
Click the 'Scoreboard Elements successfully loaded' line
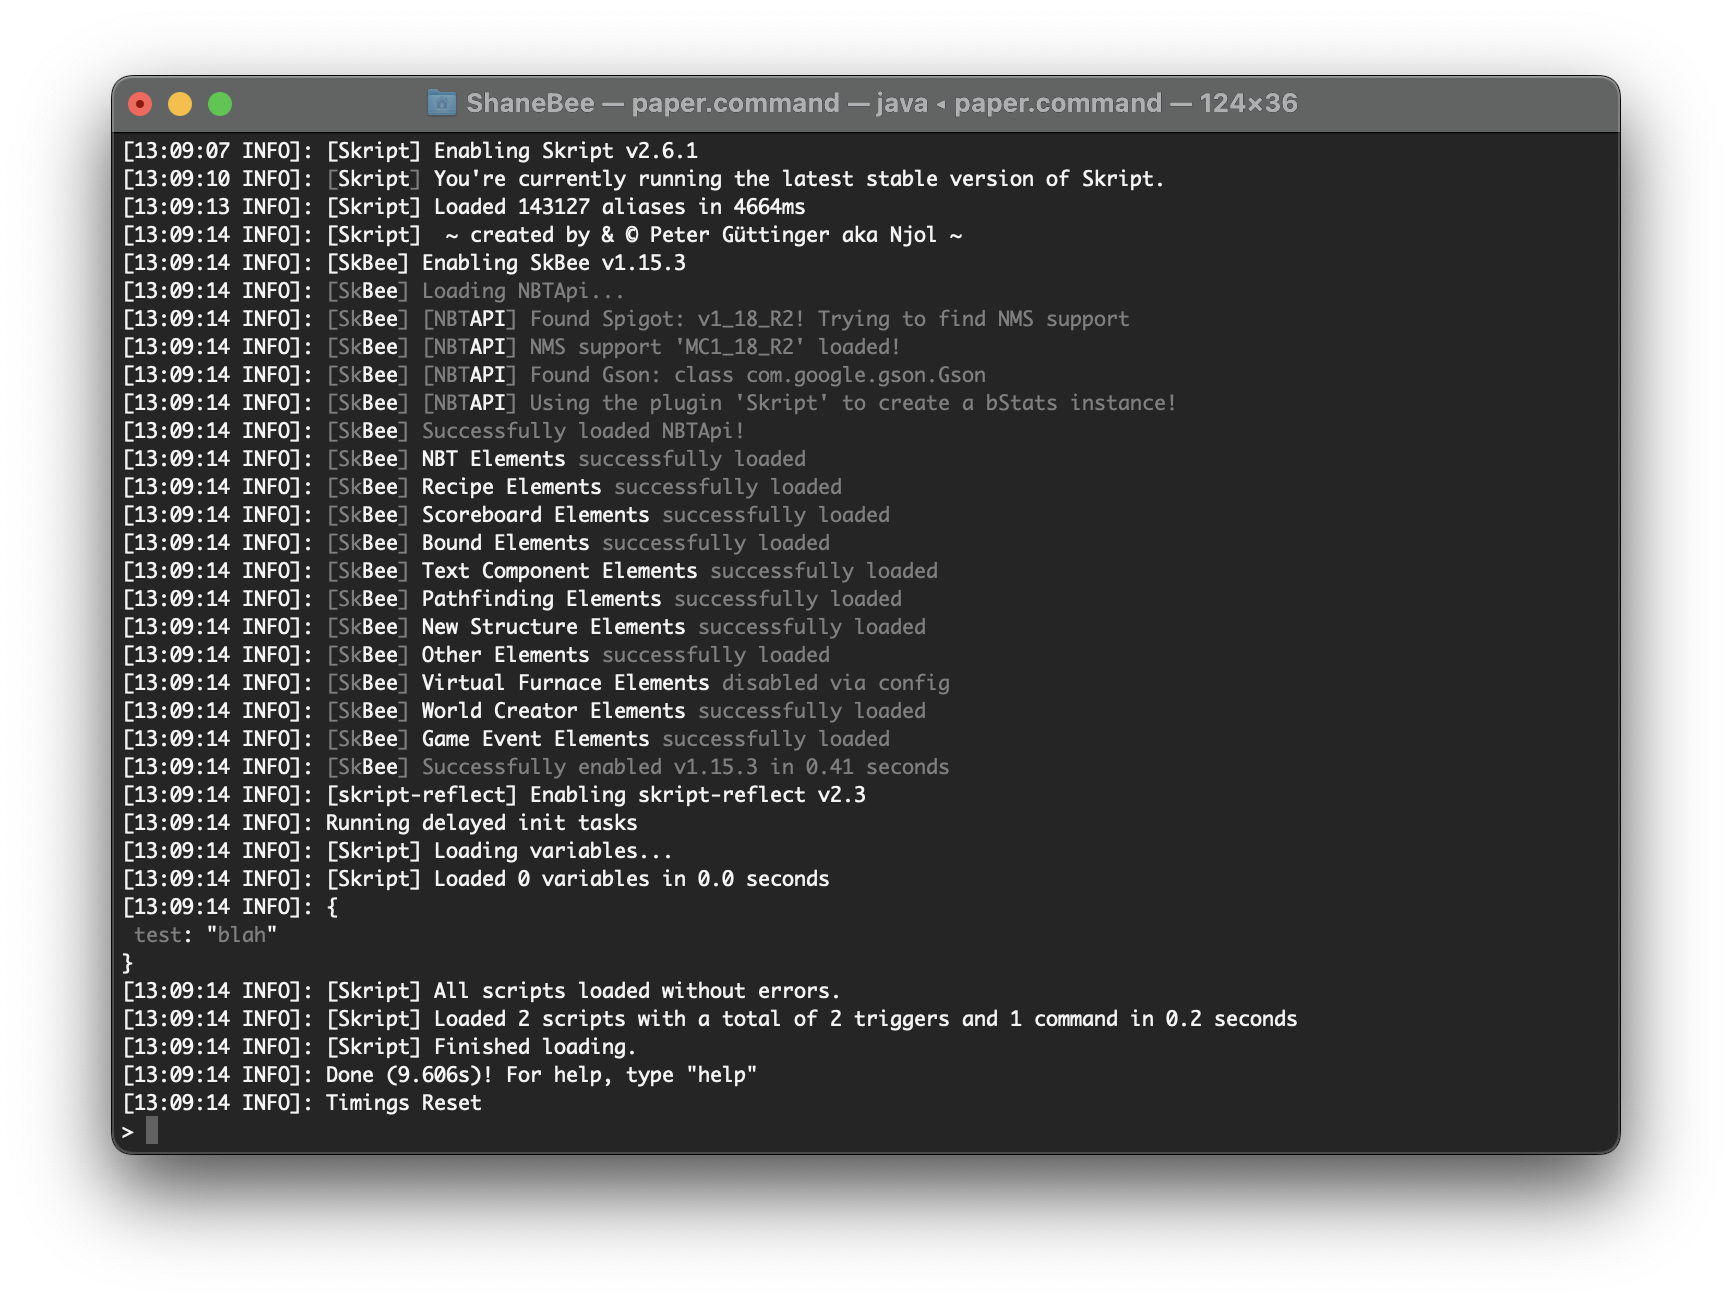coord(506,515)
